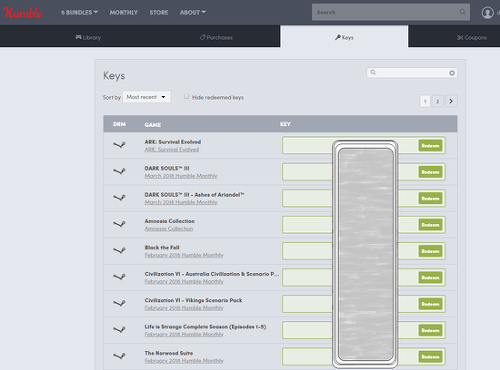The image size is (500, 370).
Task: Open the user account avatar icon
Action: point(488,13)
